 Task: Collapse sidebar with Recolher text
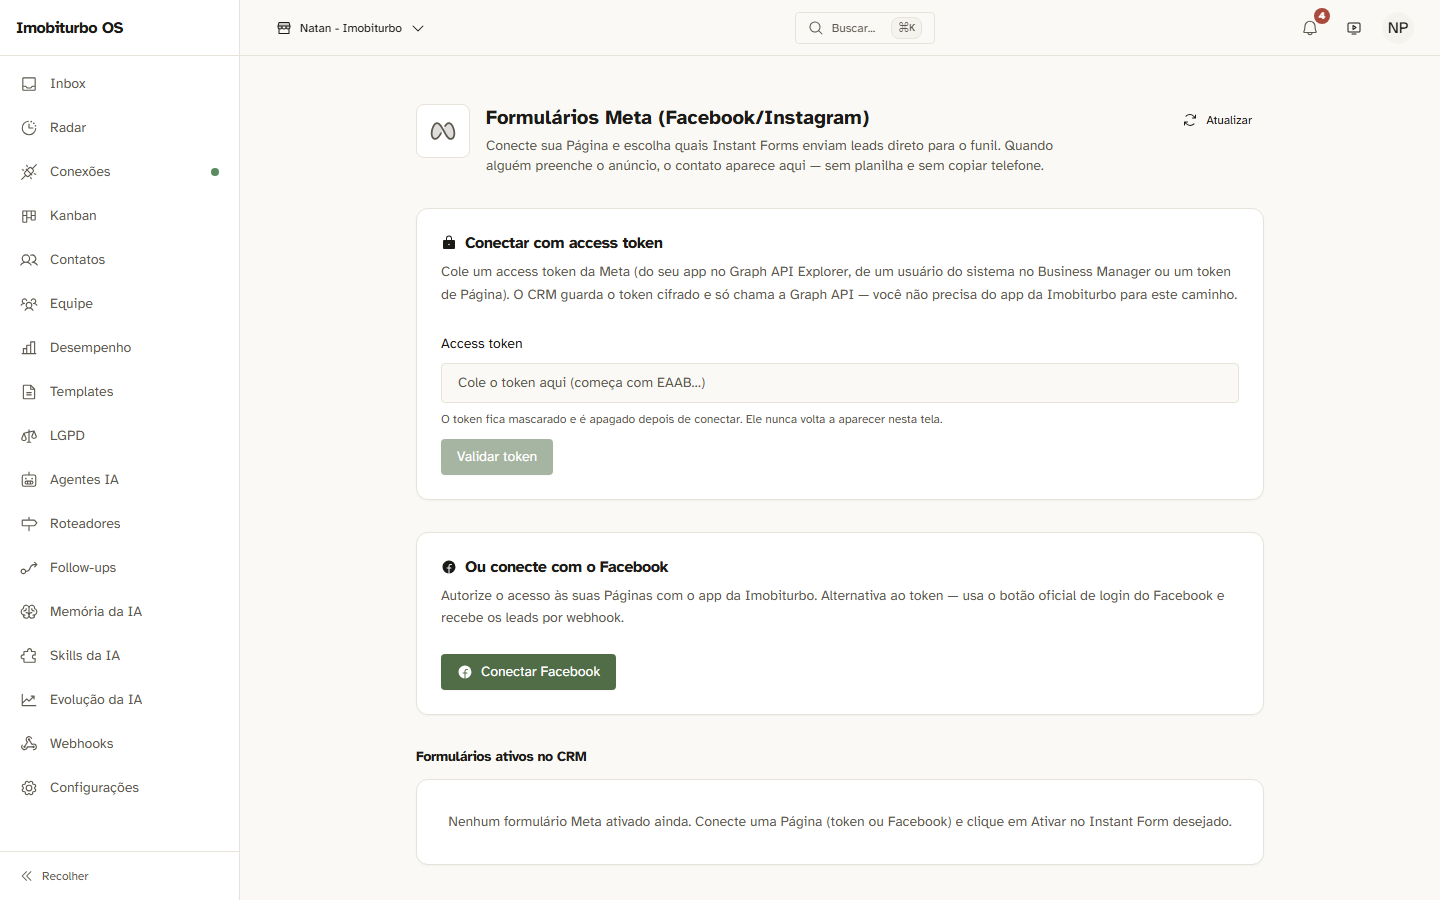click(65, 876)
